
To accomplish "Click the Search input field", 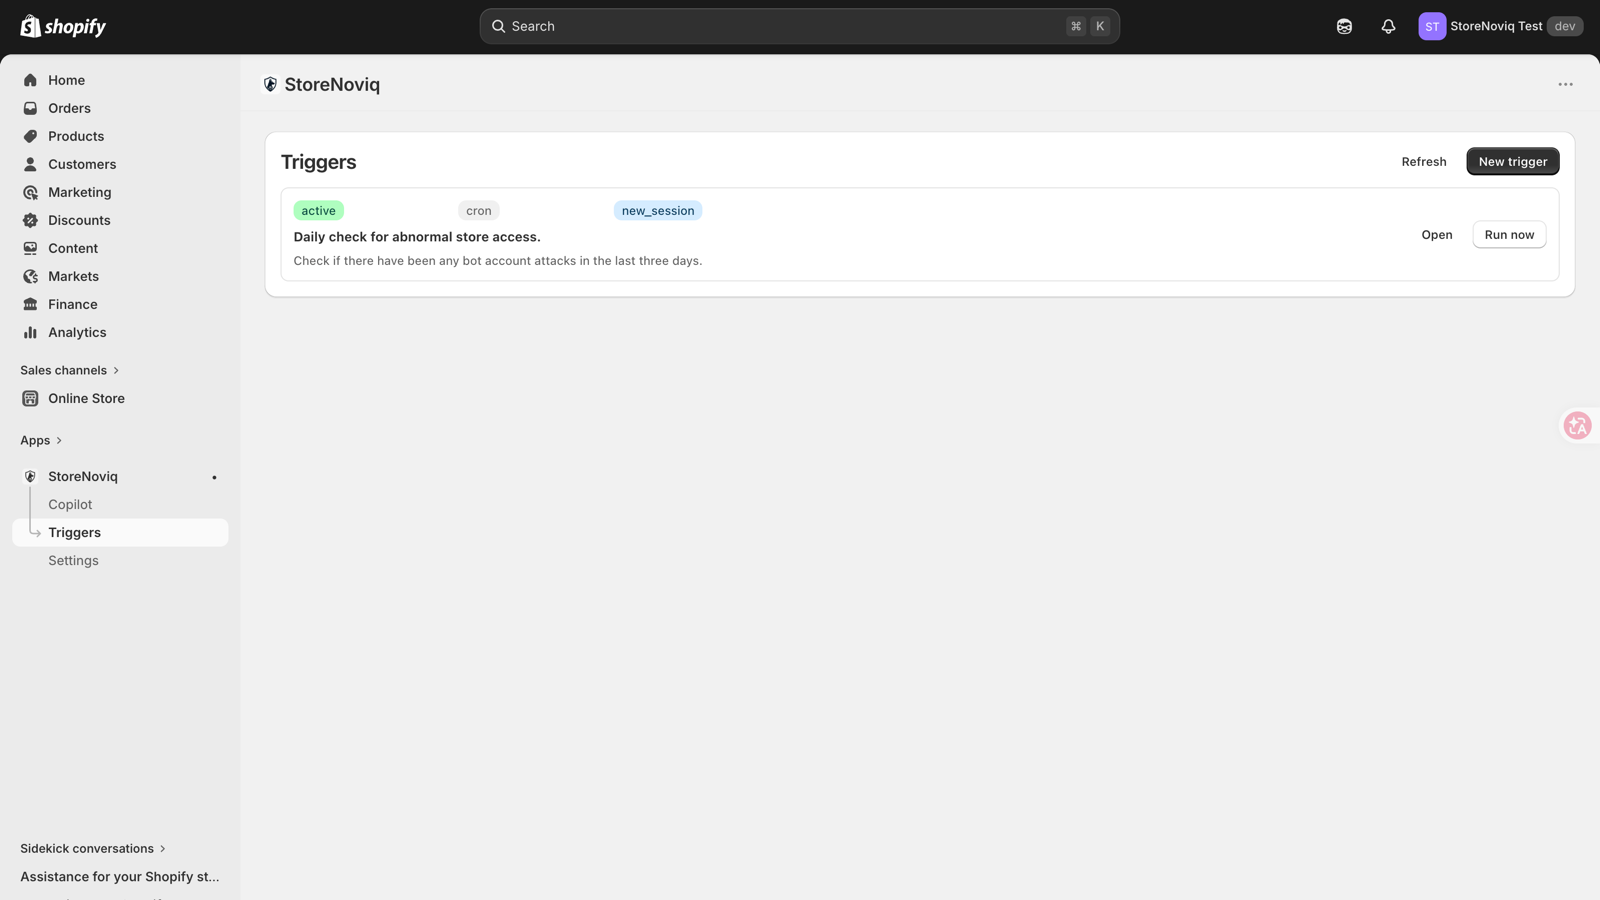I will [799, 27].
